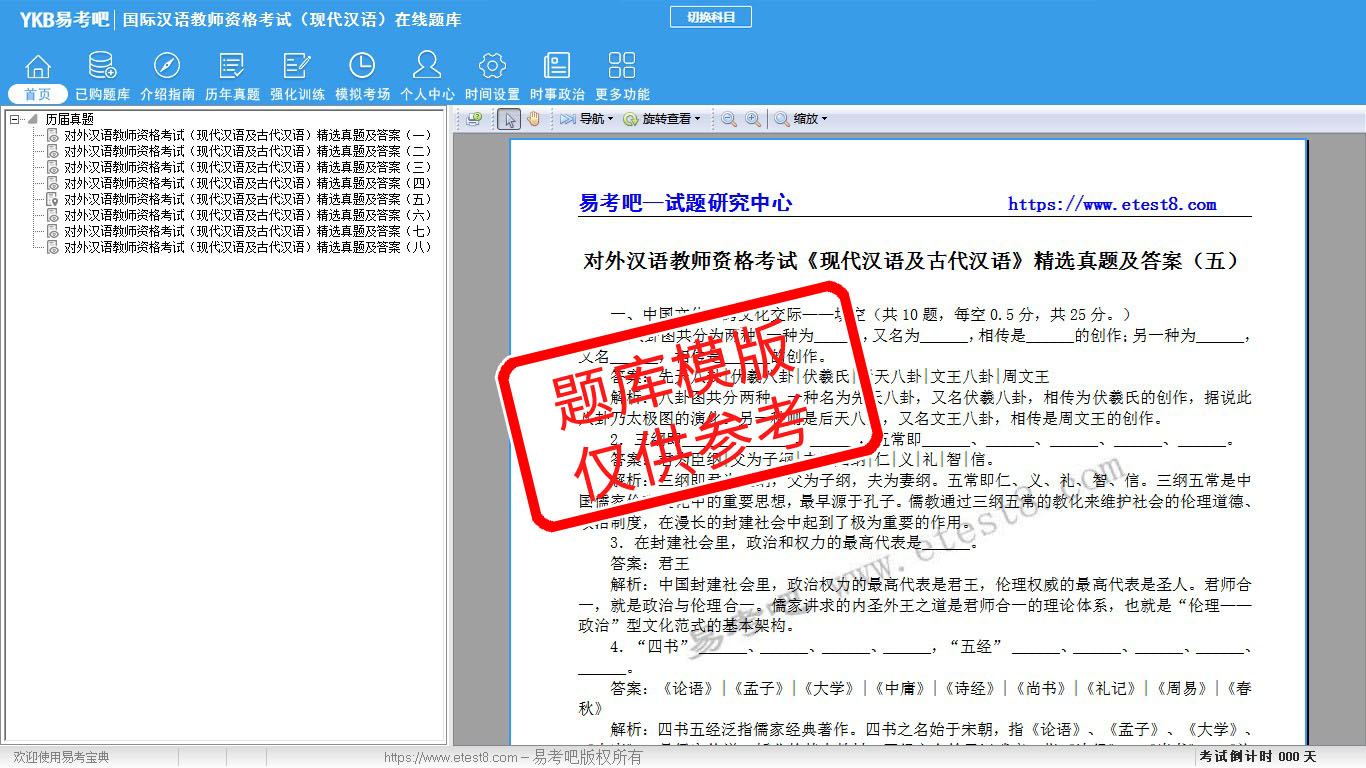
Task: Click the zoom out magnifier
Action: coord(729,119)
